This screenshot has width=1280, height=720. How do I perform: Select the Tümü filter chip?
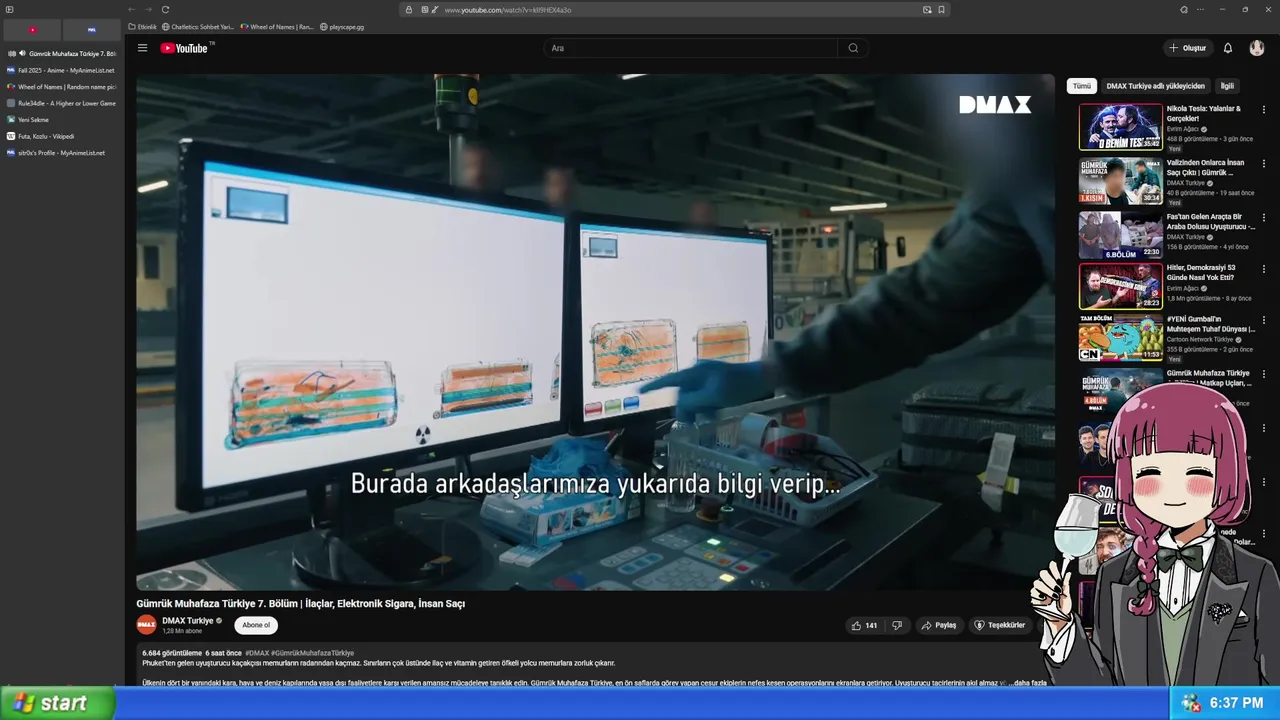[x=1082, y=86]
